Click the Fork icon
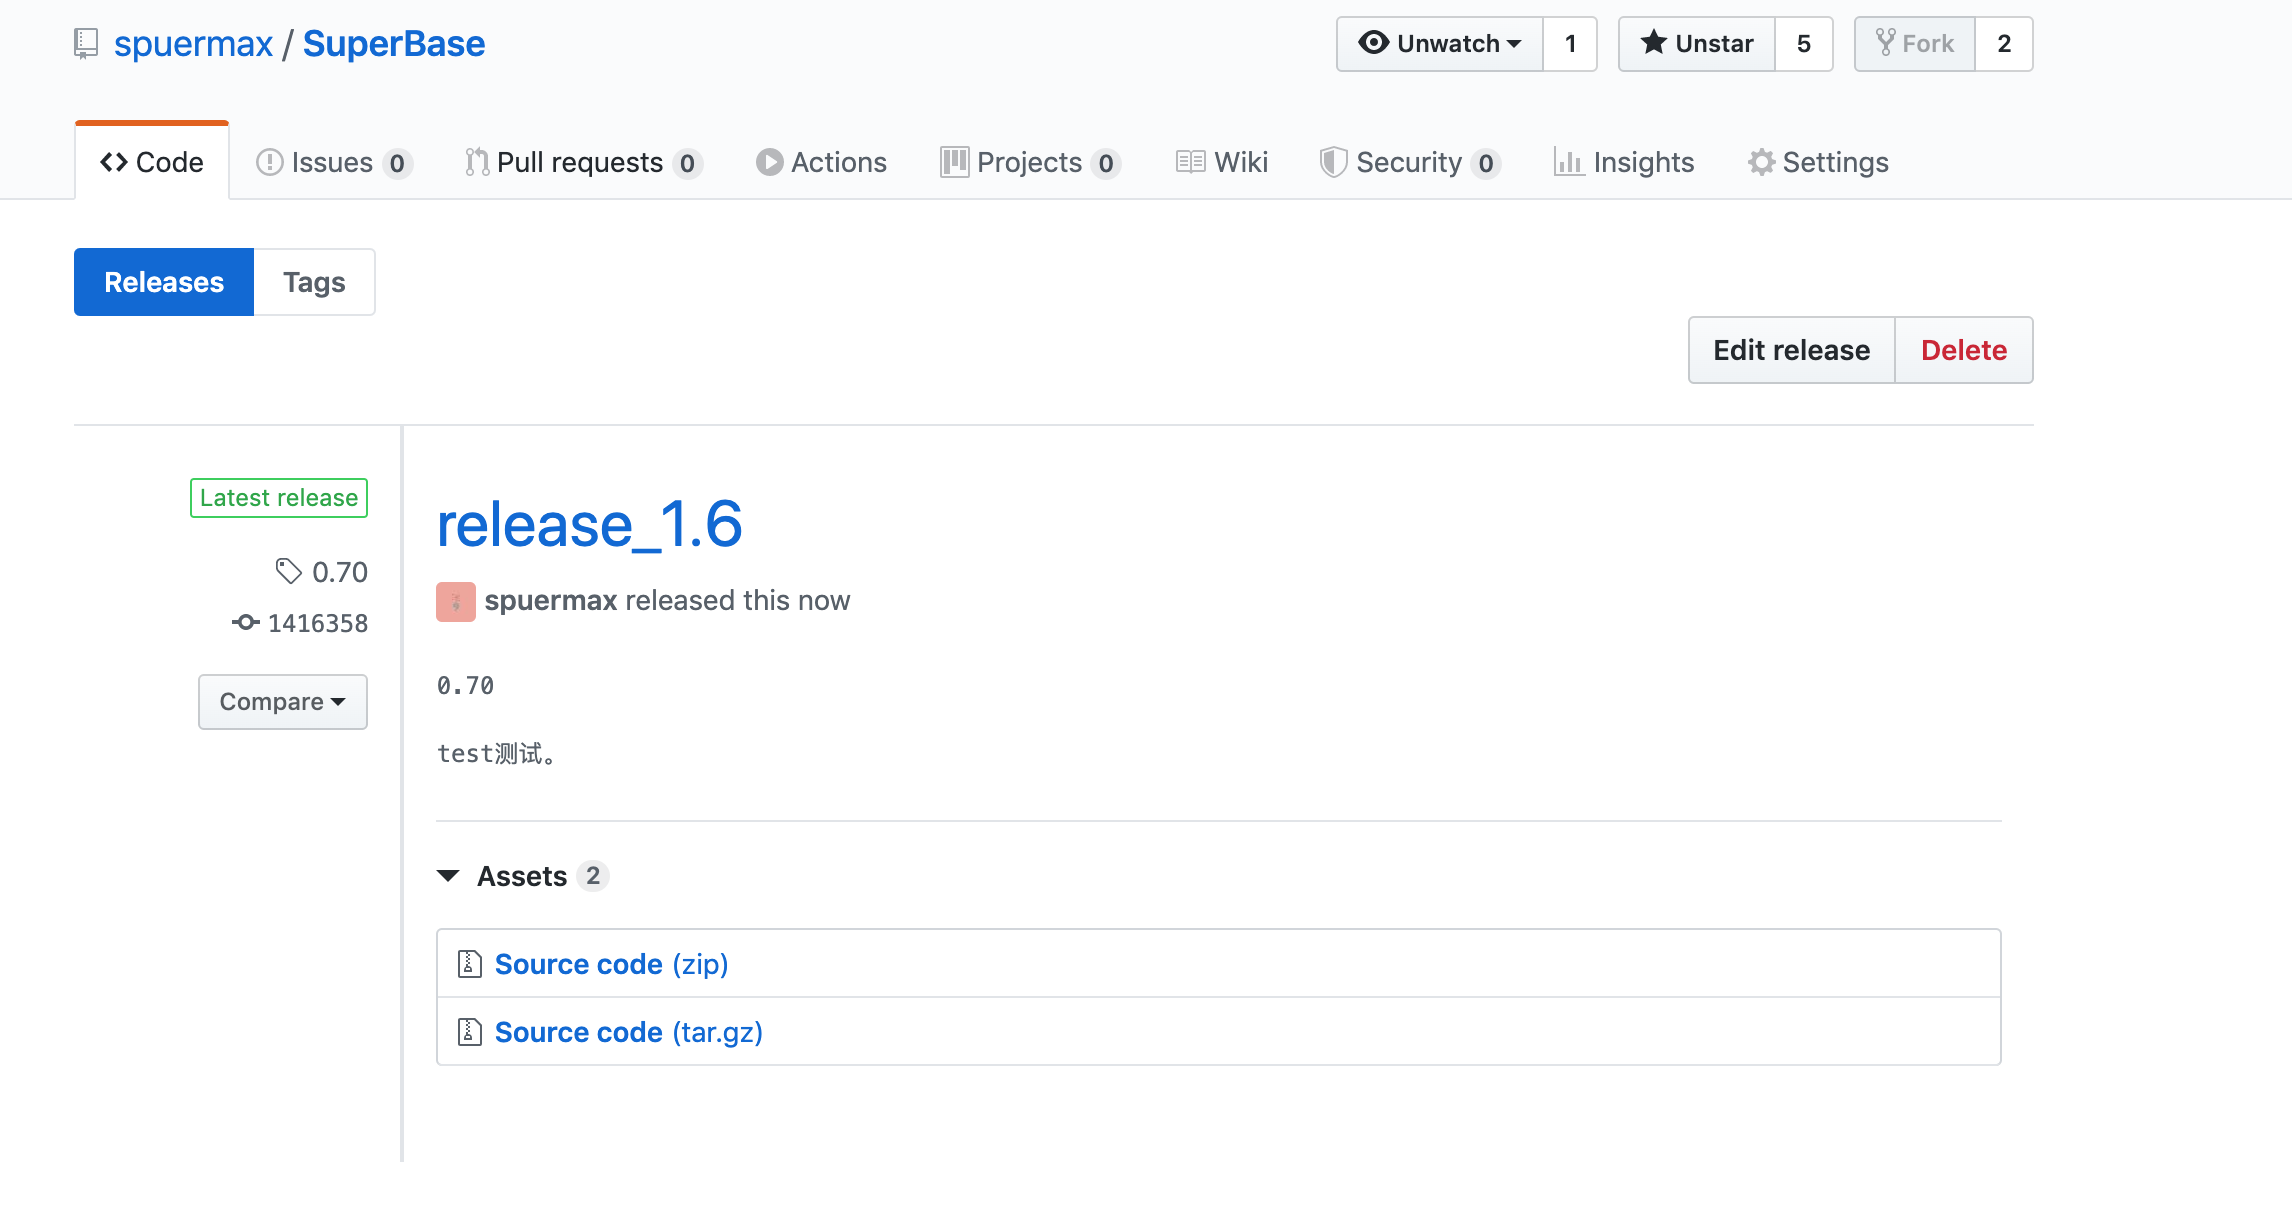The height and width of the screenshot is (1224, 2292). click(x=1886, y=43)
